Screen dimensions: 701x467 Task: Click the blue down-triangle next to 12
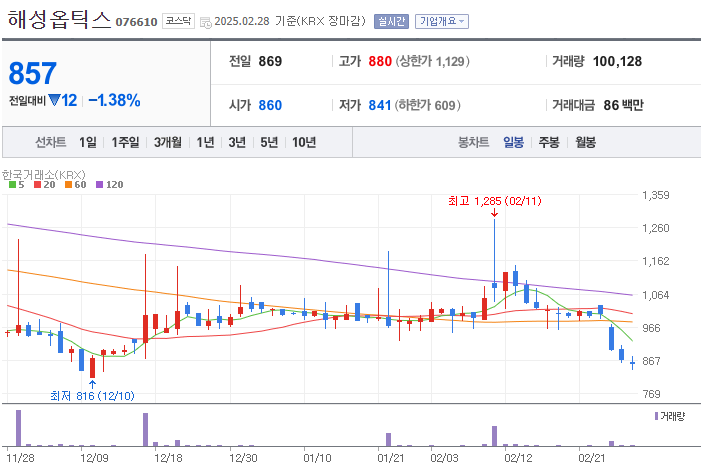pyautogui.click(x=55, y=100)
